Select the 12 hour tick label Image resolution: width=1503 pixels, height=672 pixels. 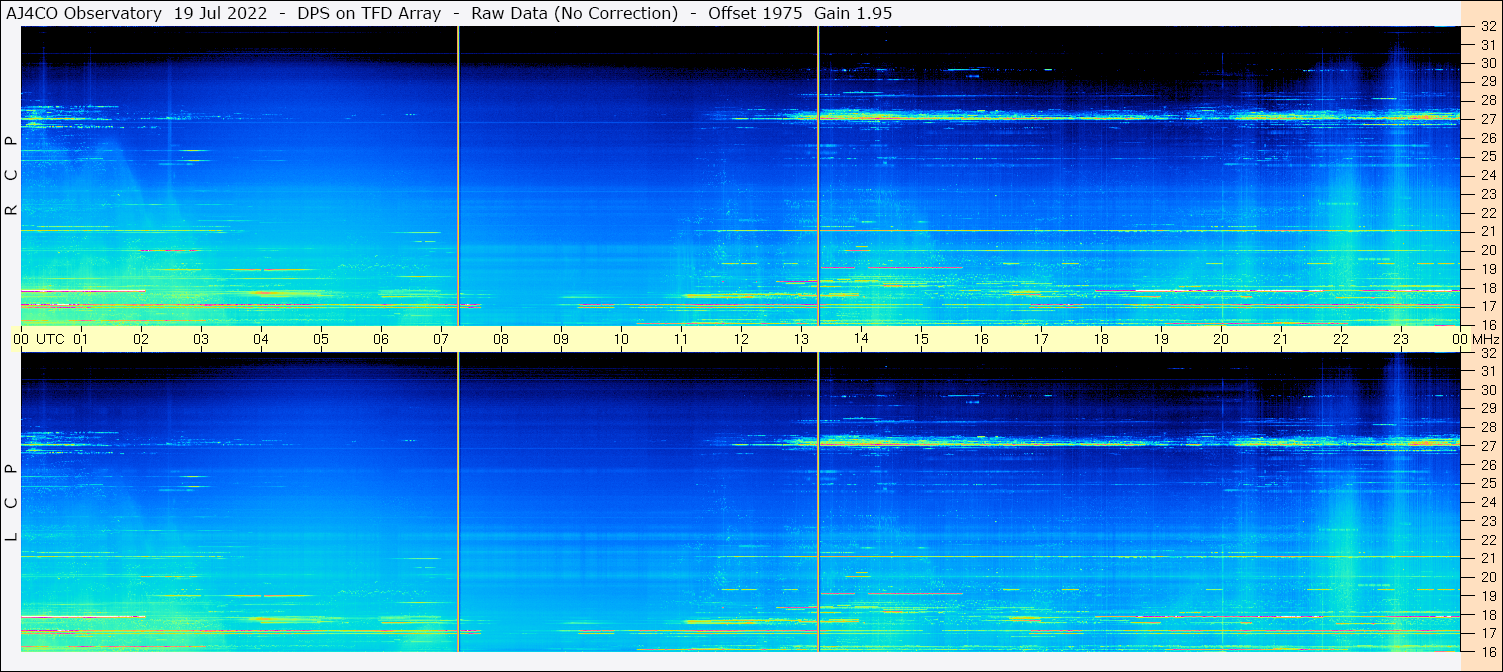coord(741,339)
